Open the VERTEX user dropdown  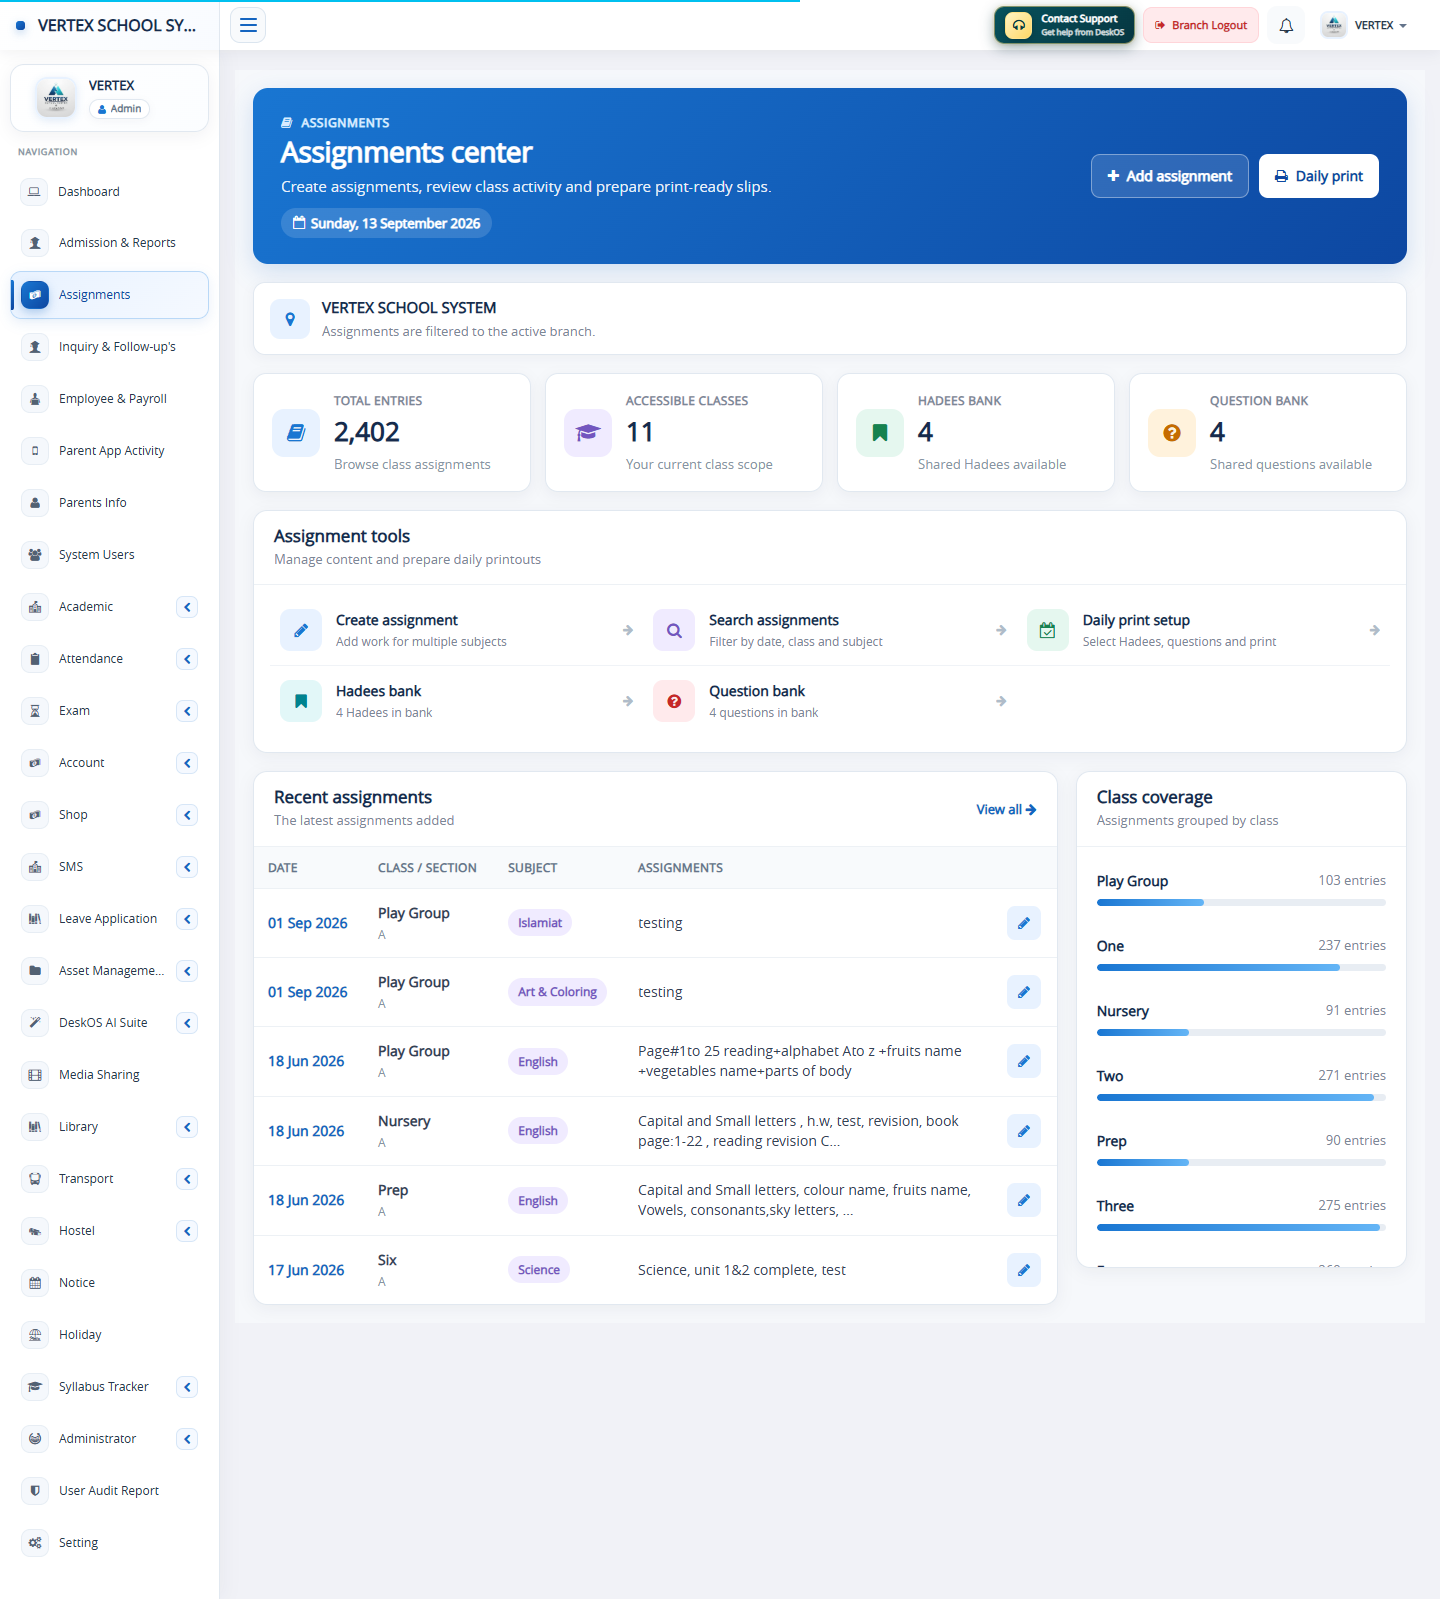pyautogui.click(x=1363, y=26)
